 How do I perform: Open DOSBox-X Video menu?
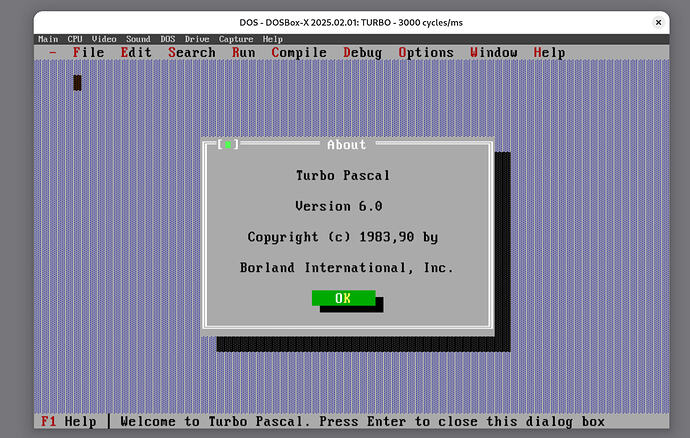[x=104, y=39]
